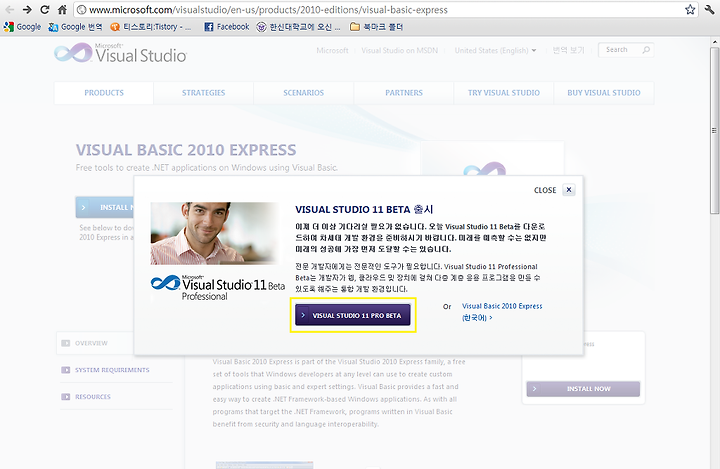
Task: Expand United States (English) language dropdown
Action: pos(495,51)
